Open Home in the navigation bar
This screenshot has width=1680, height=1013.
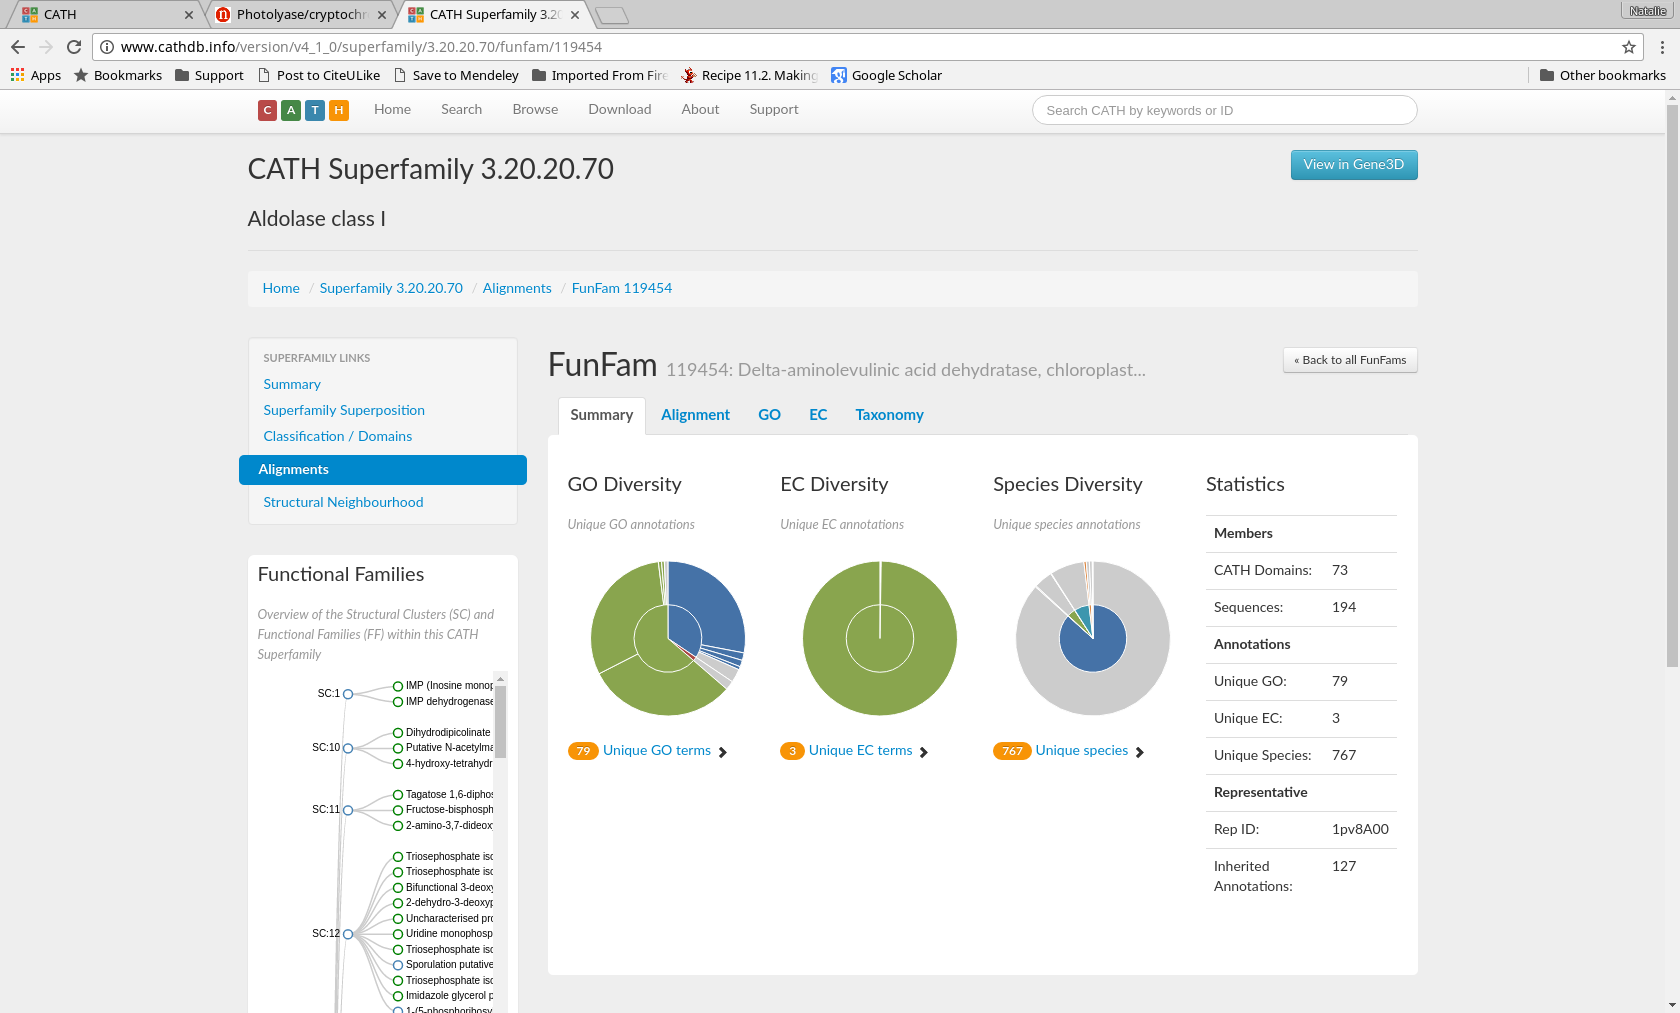point(392,110)
